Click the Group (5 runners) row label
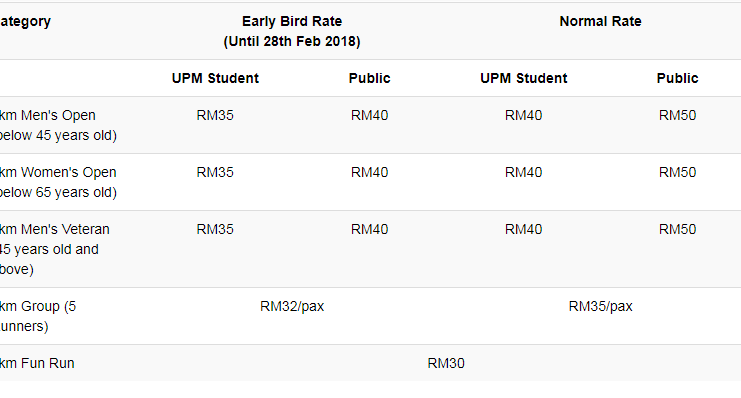Screen dimensions: 741x398 pyautogui.click(x=38, y=316)
